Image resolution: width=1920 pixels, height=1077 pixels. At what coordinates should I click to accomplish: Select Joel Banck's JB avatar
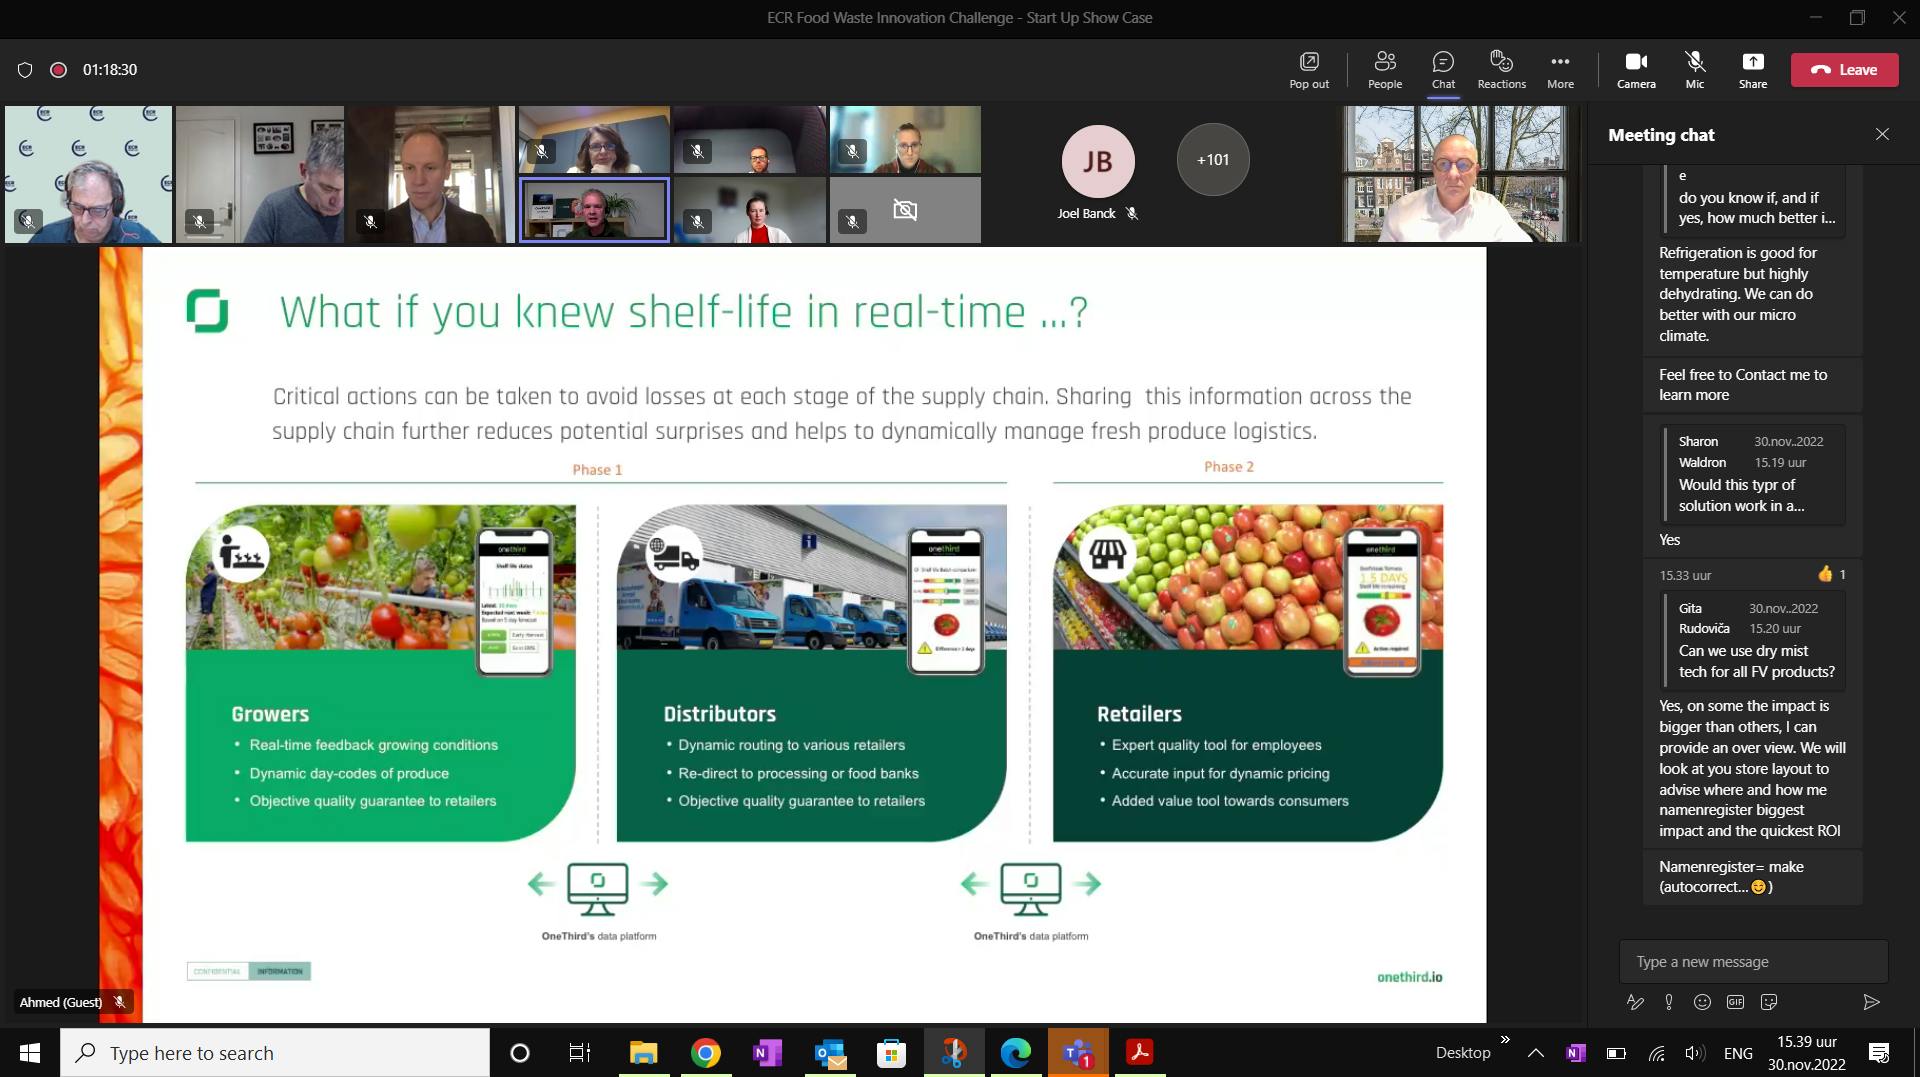[x=1097, y=160]
